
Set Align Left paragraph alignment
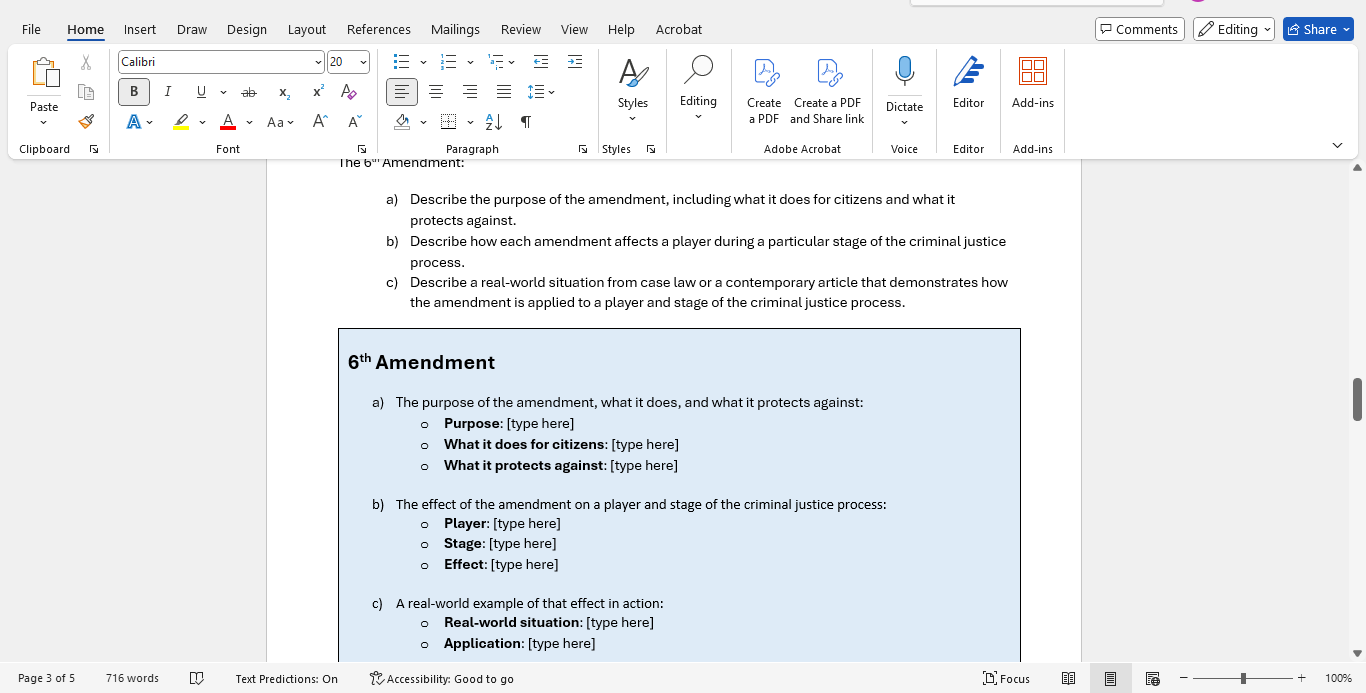402,92
